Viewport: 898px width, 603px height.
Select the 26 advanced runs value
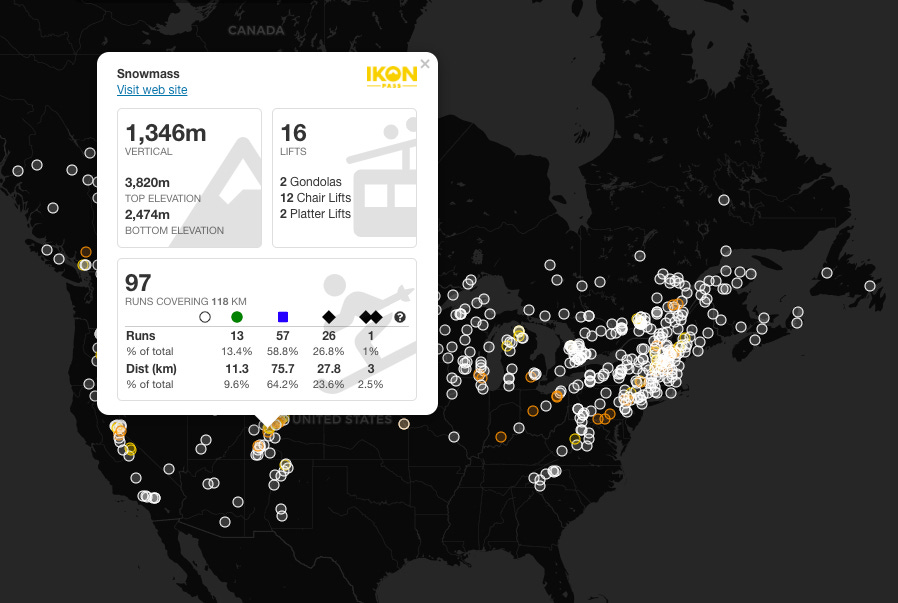click(329, 336)
